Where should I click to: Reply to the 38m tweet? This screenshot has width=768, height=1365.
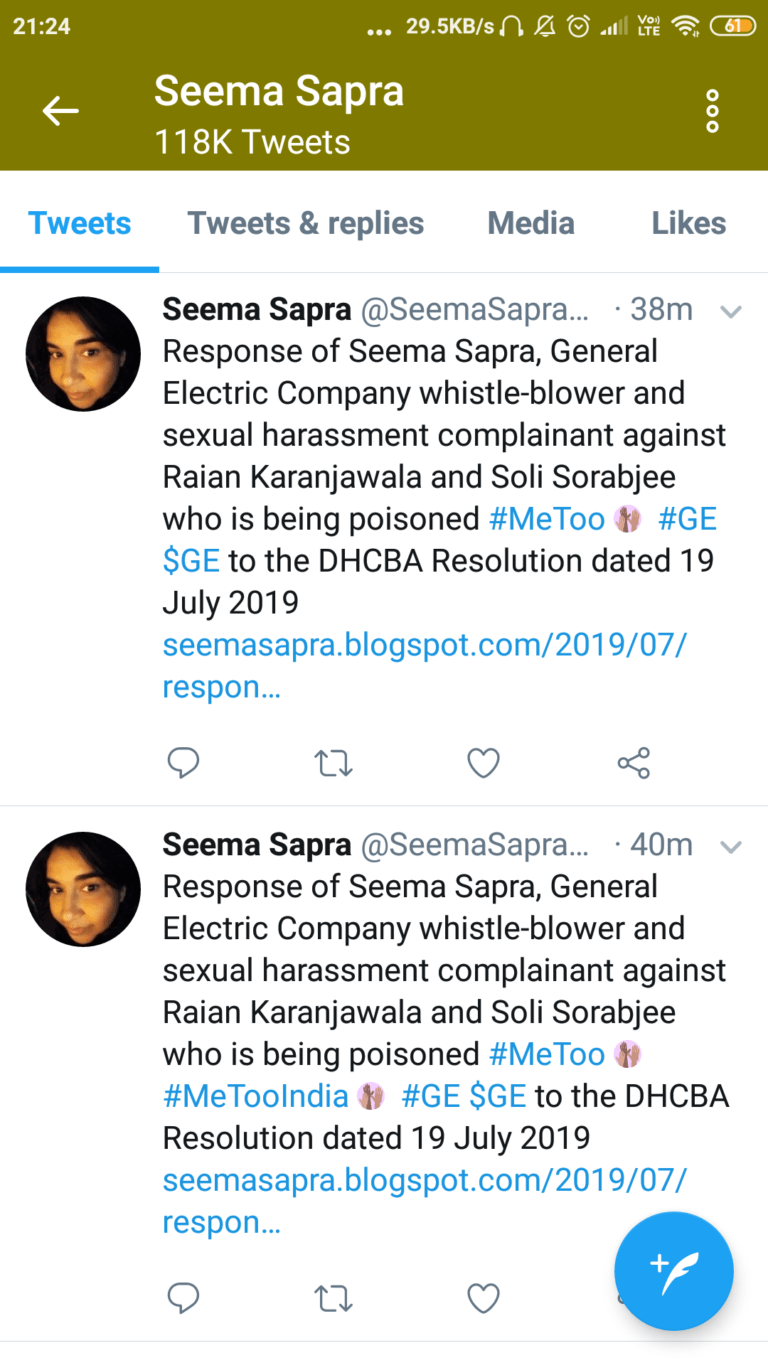pos(183,764)
